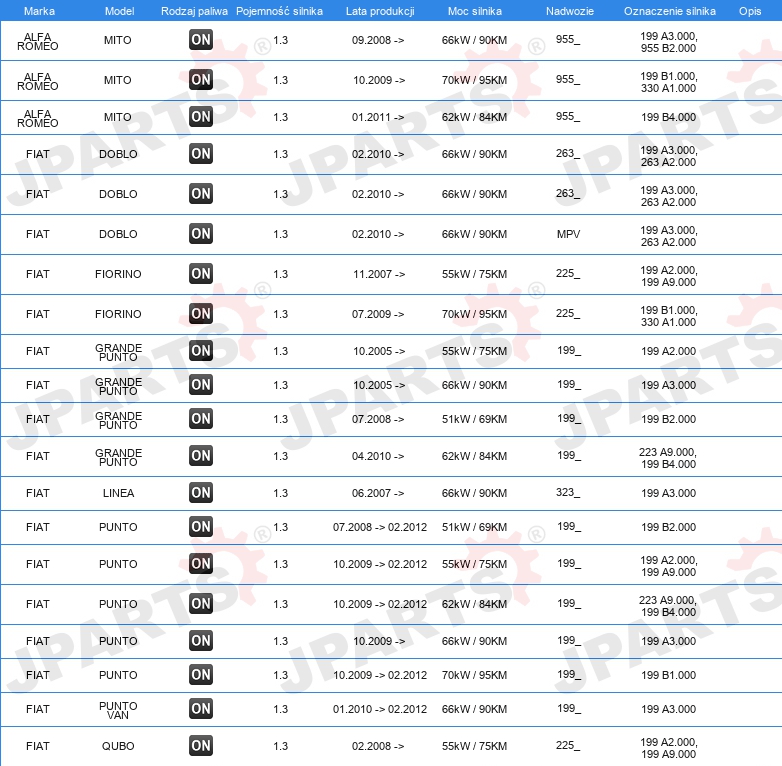782x766 pixels.
Task: Click engine code 199 A3.000 in LINEA row
Action: pyautogui.click(x=668, y=493)
